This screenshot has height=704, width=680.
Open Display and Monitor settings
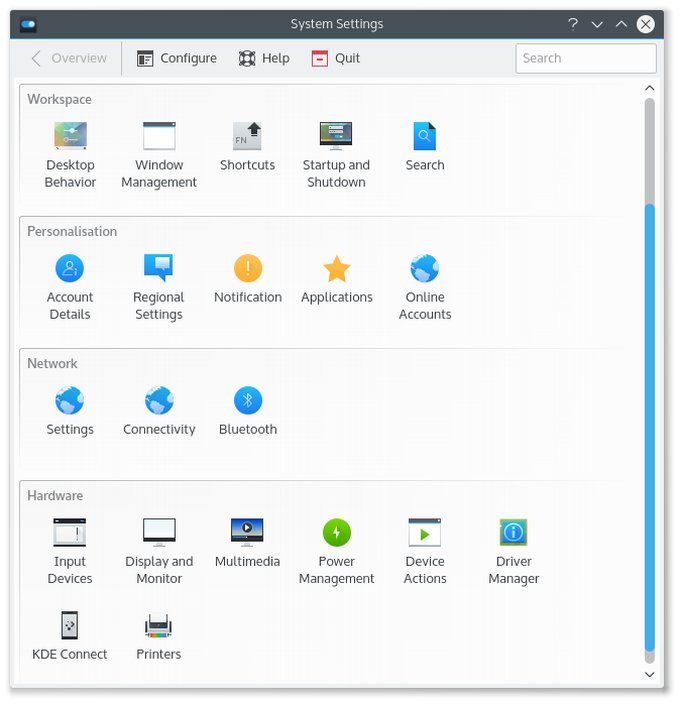(x=159, y=533)
